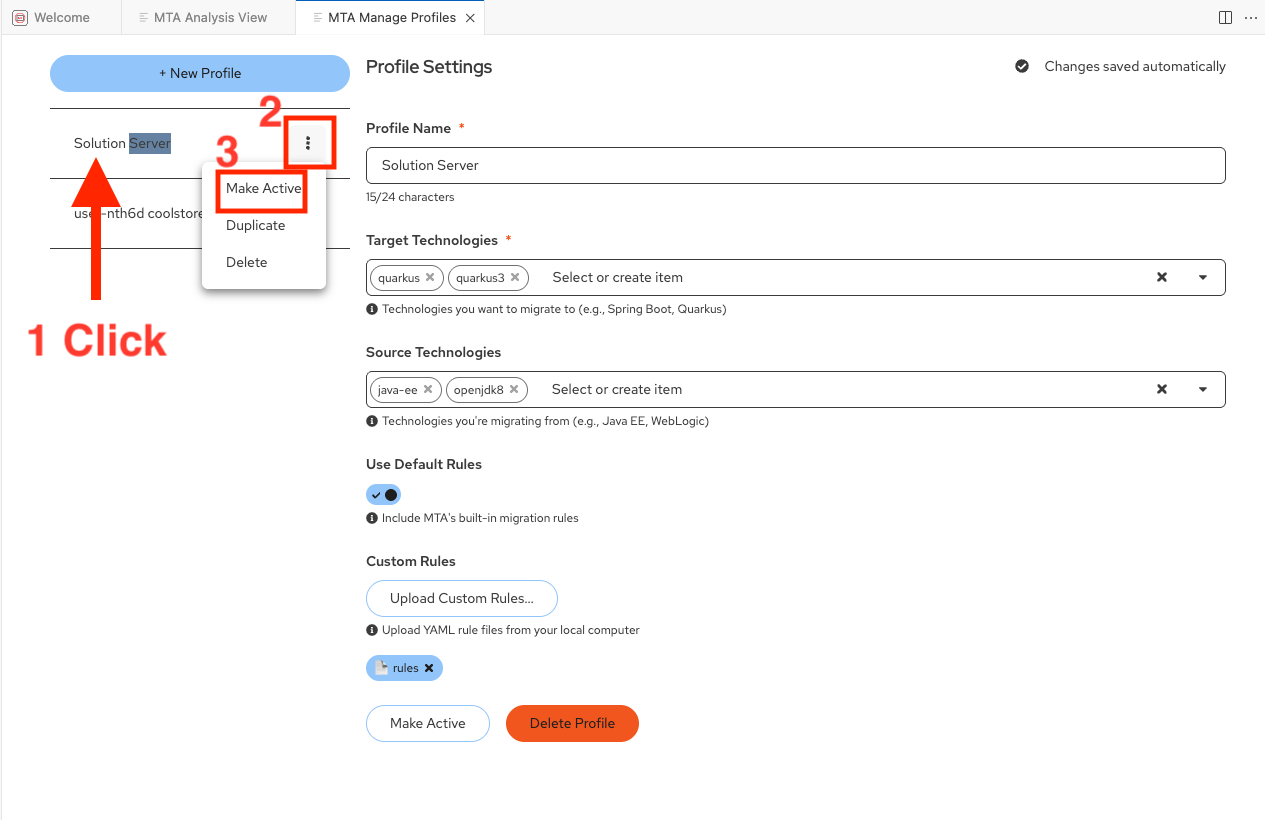The width and height of the screenshot is (1265, 820).
Task: Switch to the MTA Analysis View tab
Action: (210, 17)
